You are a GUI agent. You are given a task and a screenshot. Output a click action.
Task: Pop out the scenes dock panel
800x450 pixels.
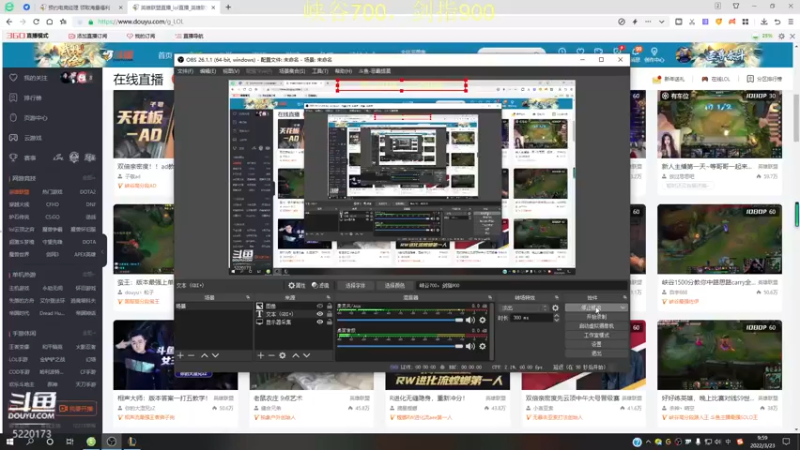248,297
